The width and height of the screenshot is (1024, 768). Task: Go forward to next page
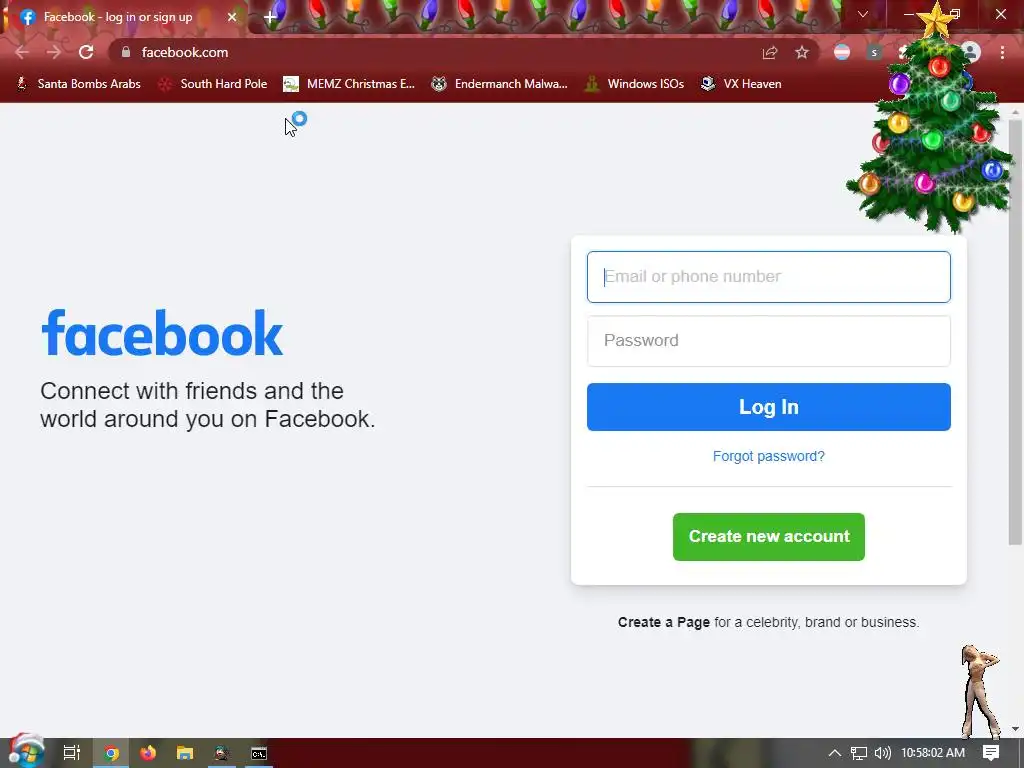point(54,52)
